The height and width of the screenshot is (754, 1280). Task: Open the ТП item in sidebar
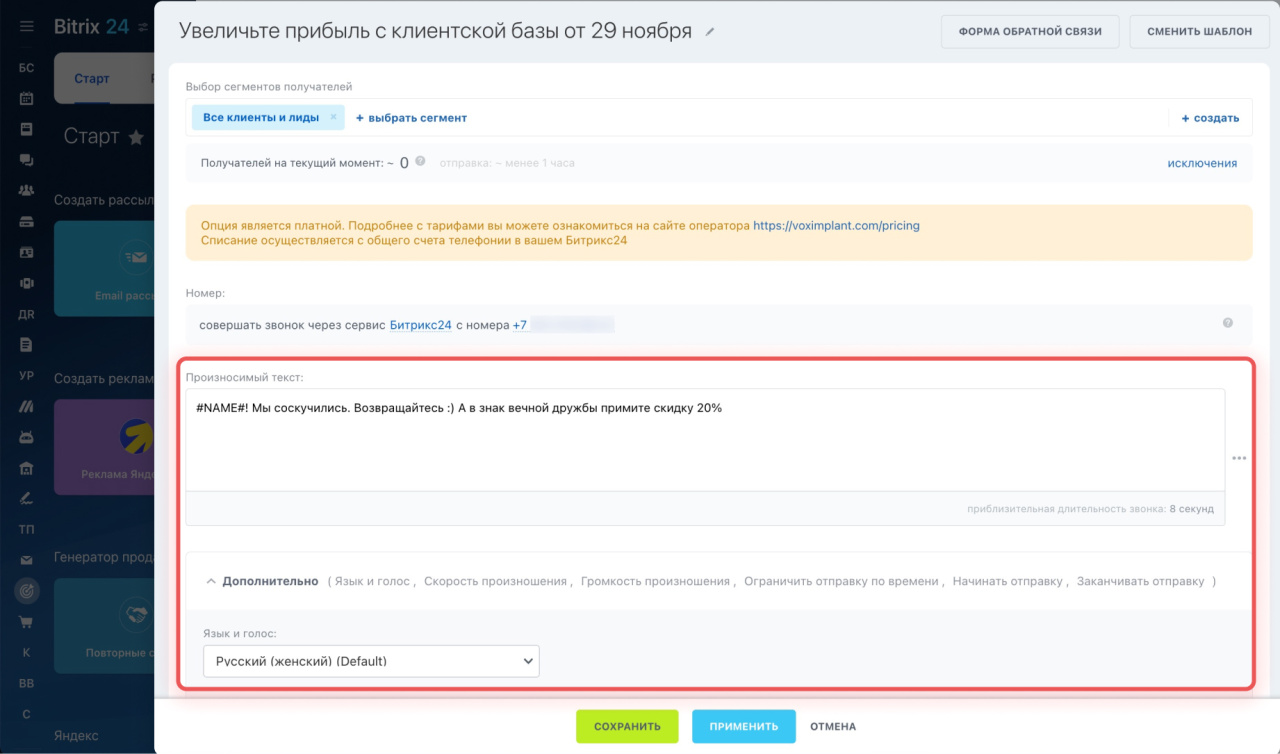(27, 529)
